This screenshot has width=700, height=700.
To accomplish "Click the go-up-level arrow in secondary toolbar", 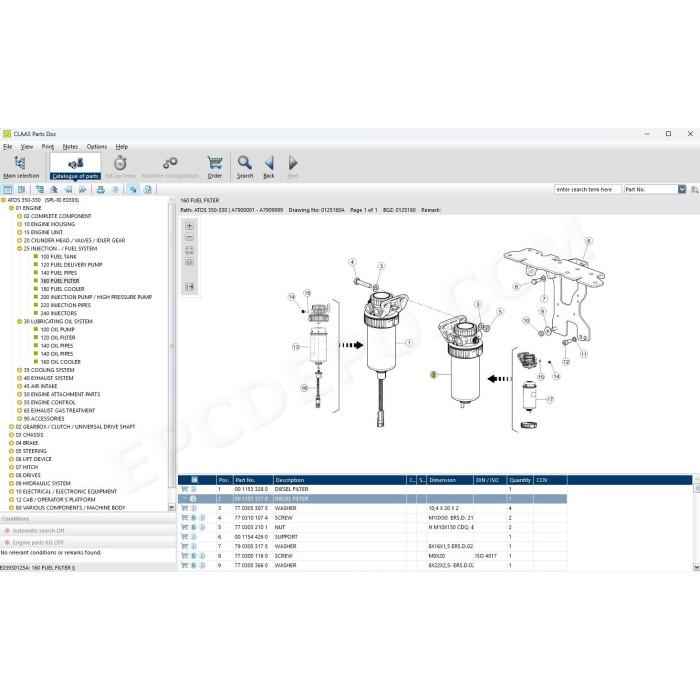I will tap(54, 190).
